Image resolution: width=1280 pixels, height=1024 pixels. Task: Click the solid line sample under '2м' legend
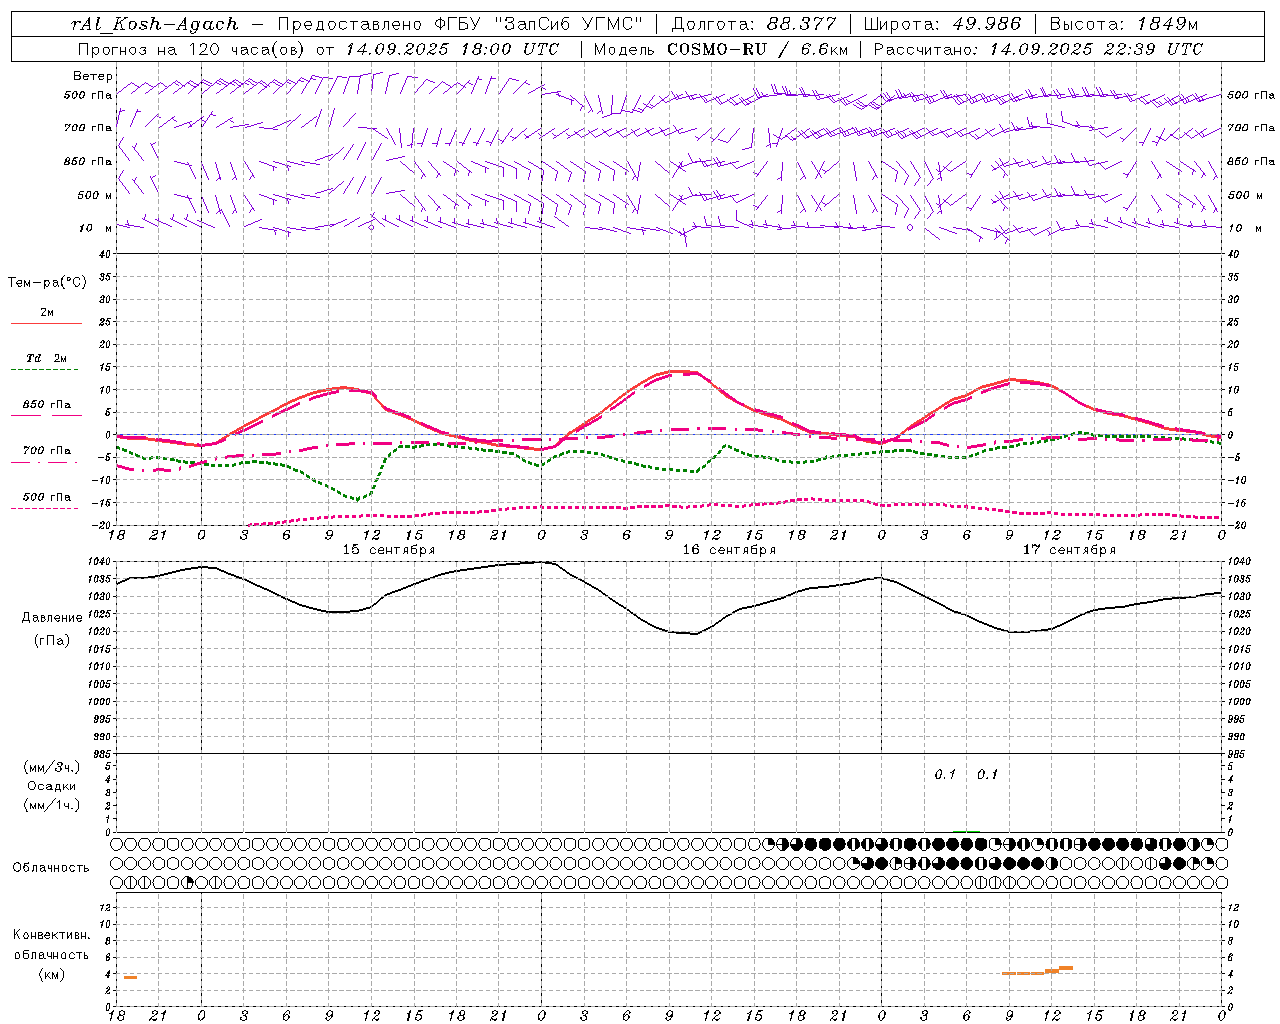tap(46, 324)
